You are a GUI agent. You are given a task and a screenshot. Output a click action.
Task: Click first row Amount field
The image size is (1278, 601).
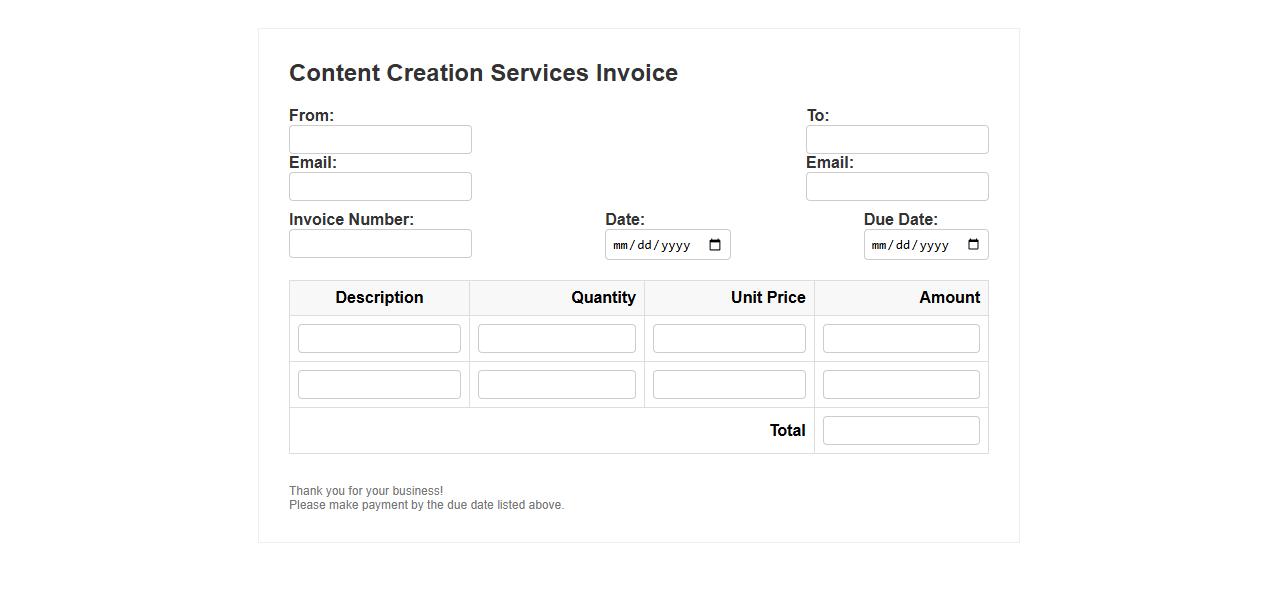point(901,339)
